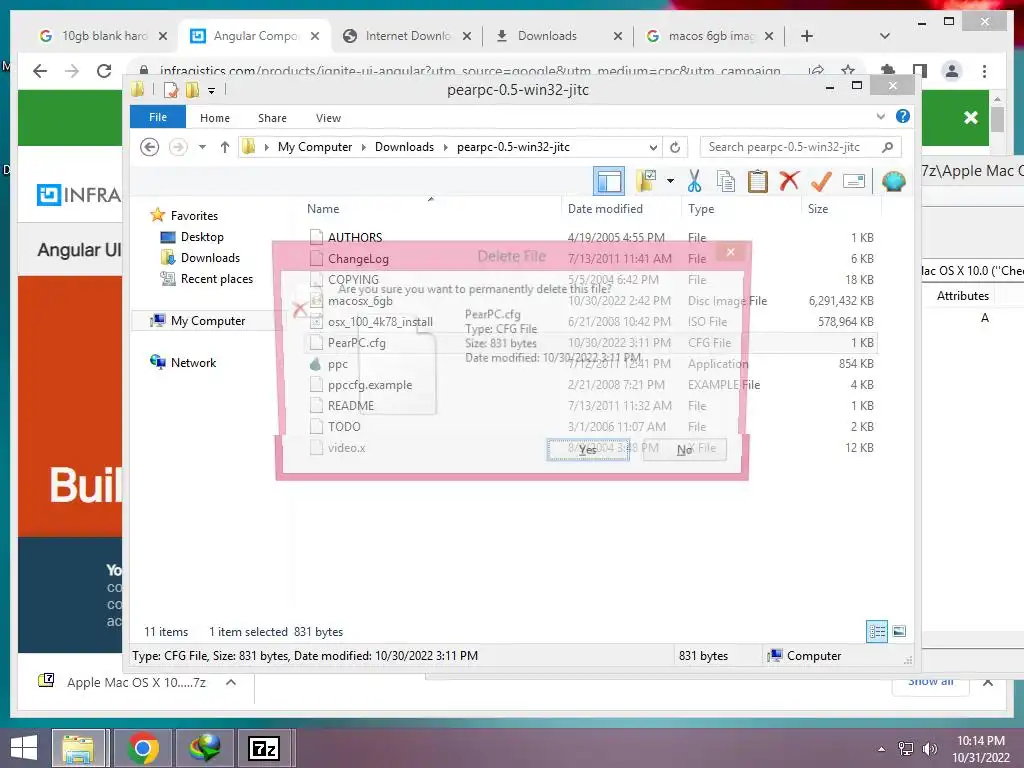This screenshot has width=1024, height=768.
Task: Sort files by Size column header
Action: [x=818, y=208]
